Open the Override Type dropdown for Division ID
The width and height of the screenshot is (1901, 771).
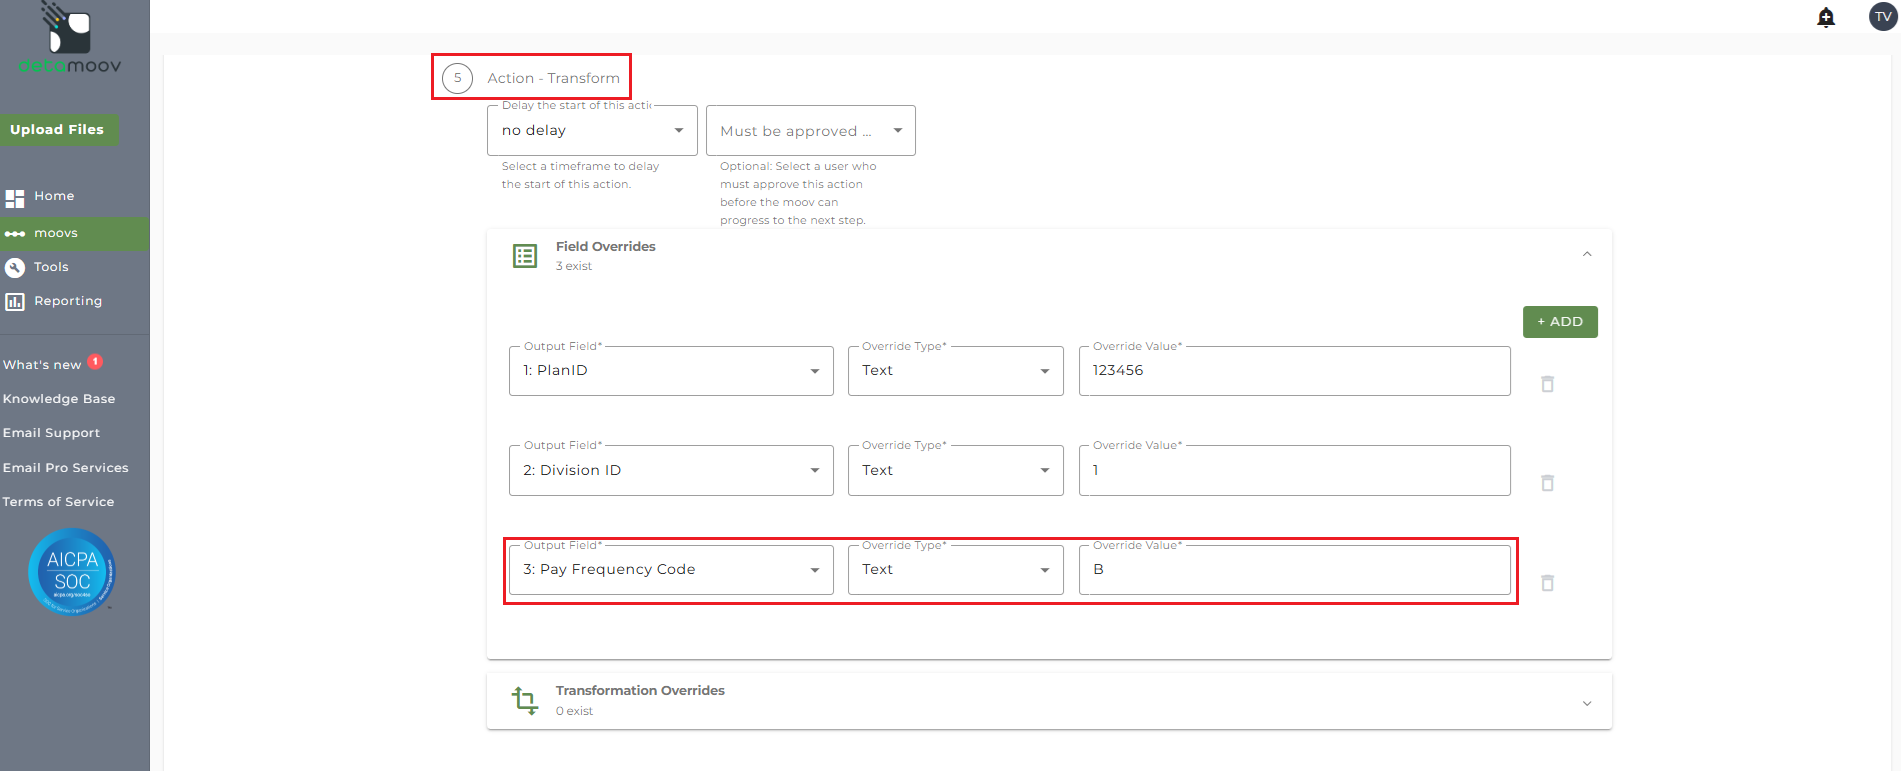coord(955,470)
